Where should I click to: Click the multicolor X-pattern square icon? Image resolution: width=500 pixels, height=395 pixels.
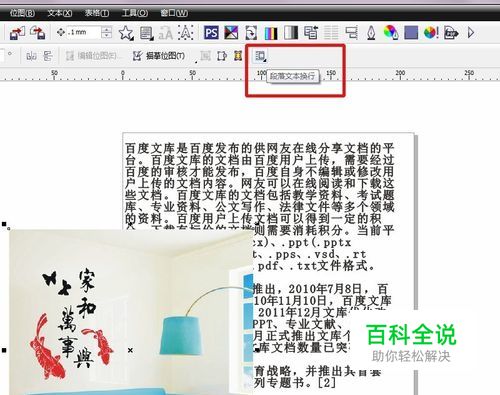point(231,33)
